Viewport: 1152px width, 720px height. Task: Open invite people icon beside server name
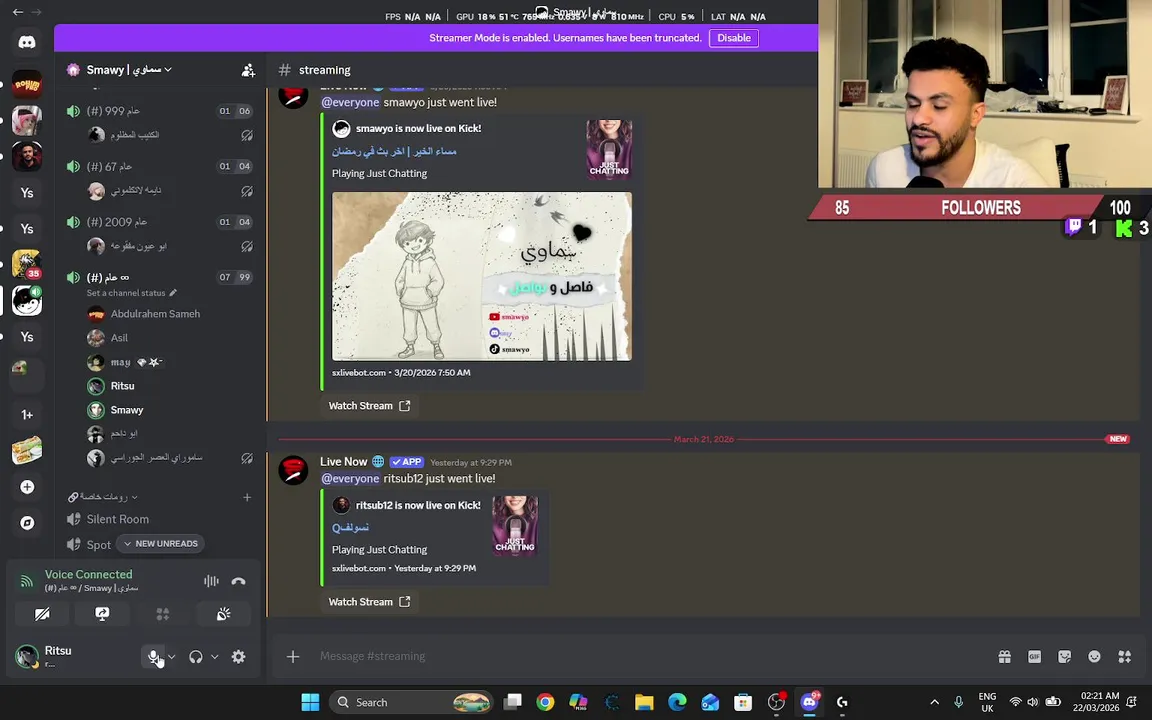pyautogui.click(x=248, y=70)
